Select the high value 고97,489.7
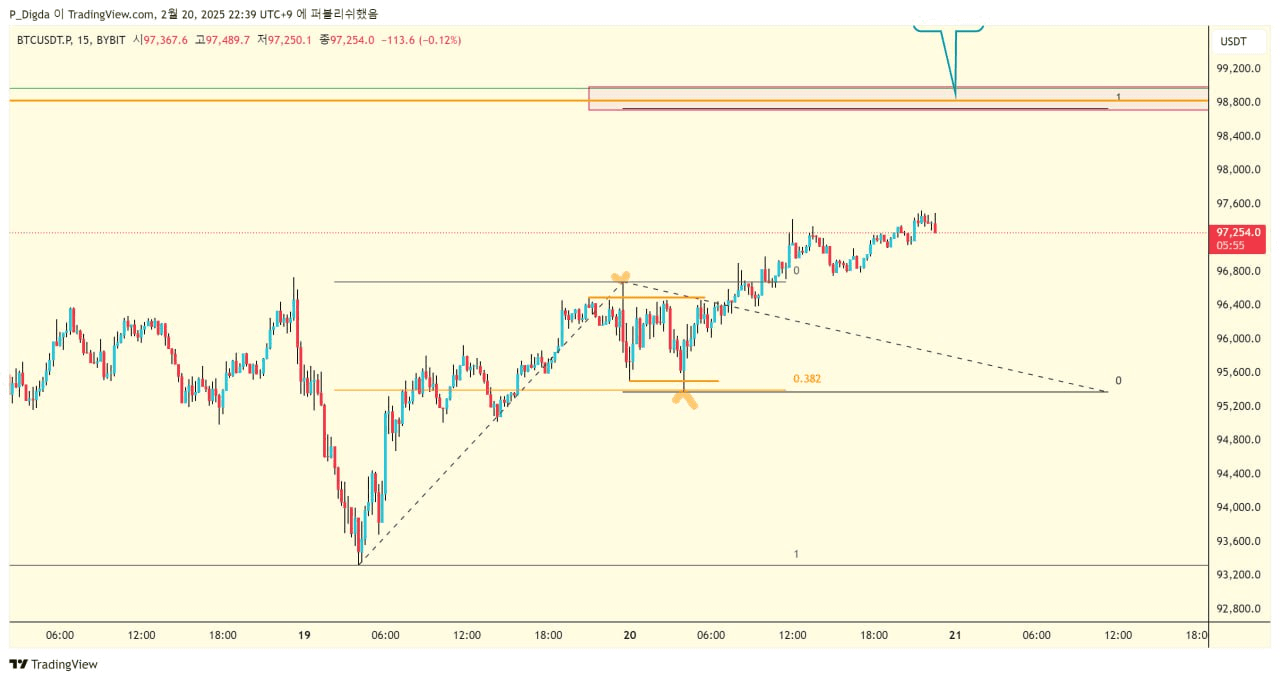This screenshot has height=681, width=1280. click(221, 40)
